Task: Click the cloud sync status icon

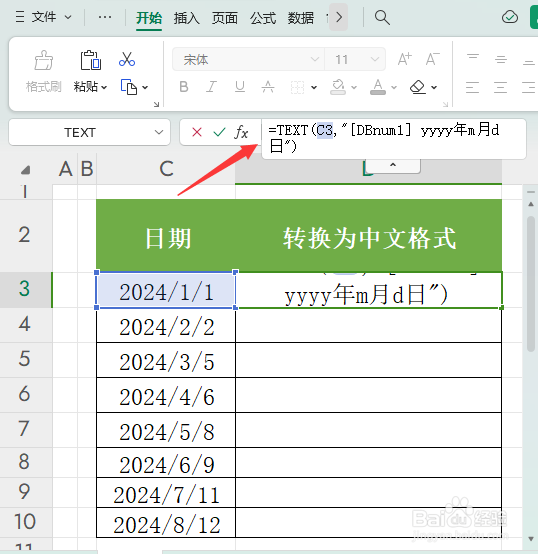Action: point(510,17)
